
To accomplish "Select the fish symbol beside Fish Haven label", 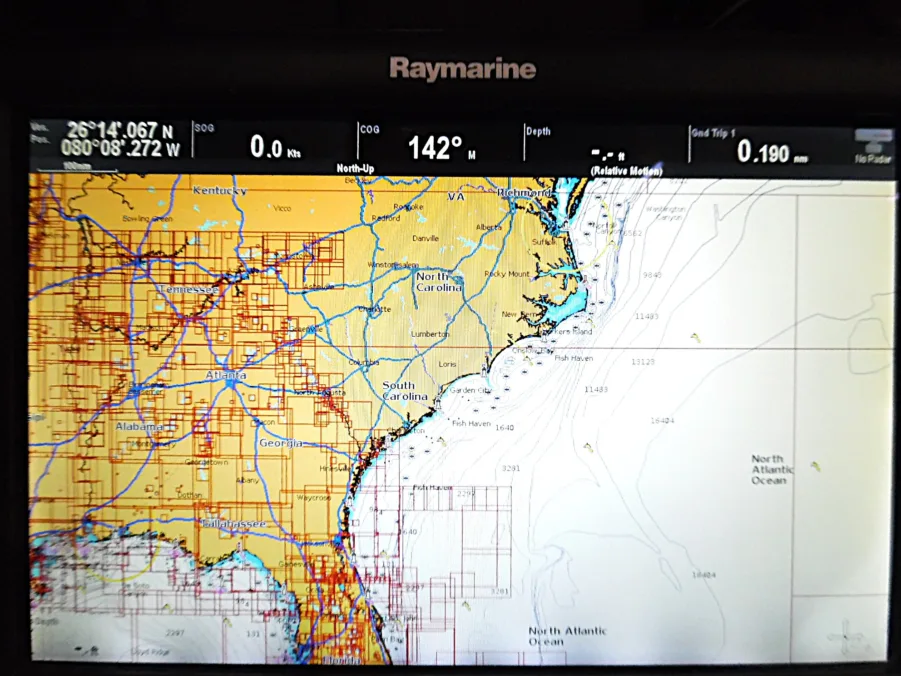I will (538, 362).
